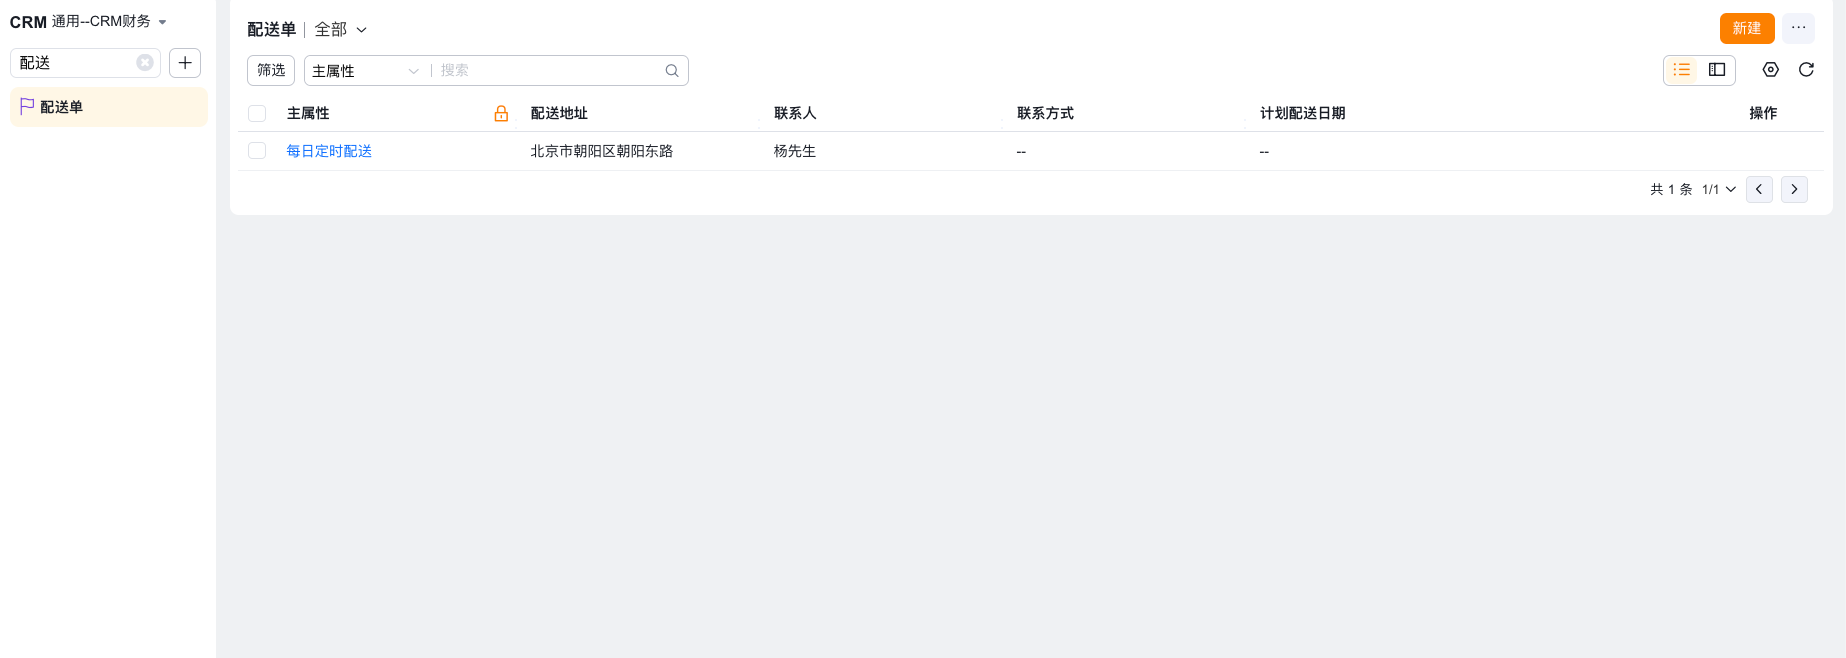
Task: Go to the next page
Action: click(x=1794, y=189)
